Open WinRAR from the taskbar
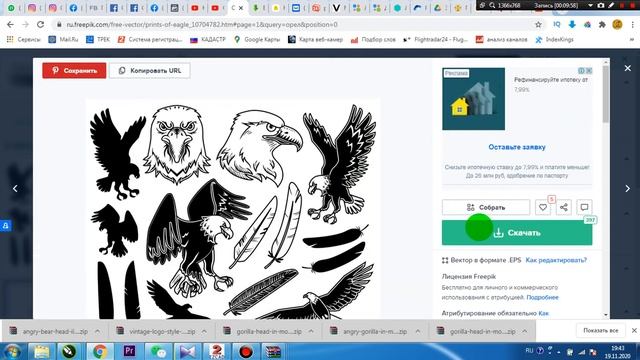The width and height of the screenshot is (640, 360). click(272, 351)
